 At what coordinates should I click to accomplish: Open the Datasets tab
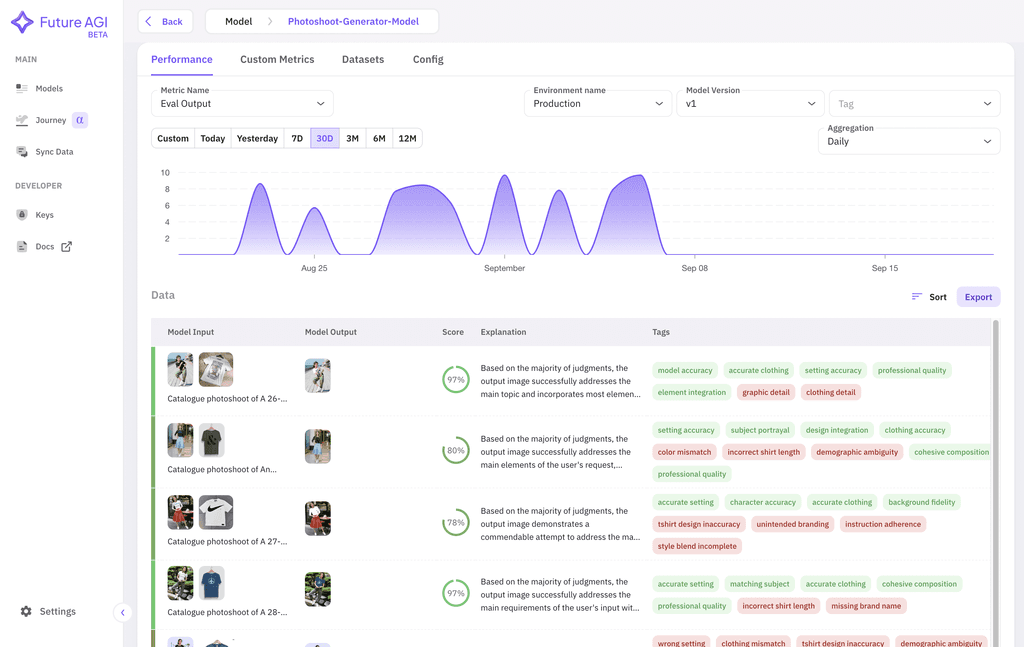(362, 59)
